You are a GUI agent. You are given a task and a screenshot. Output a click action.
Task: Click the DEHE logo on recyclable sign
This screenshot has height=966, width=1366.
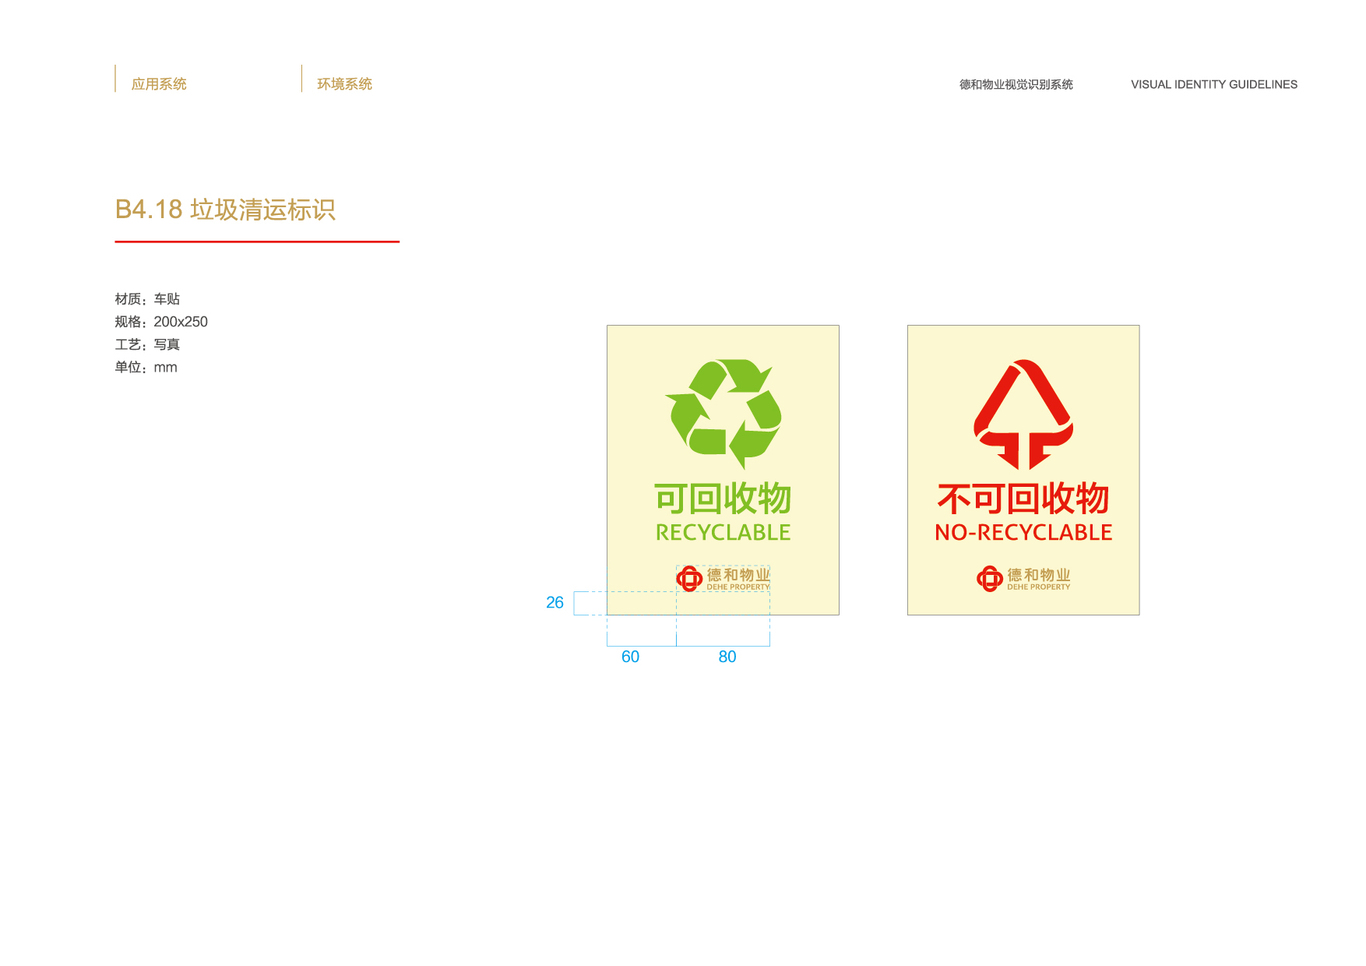723,578
